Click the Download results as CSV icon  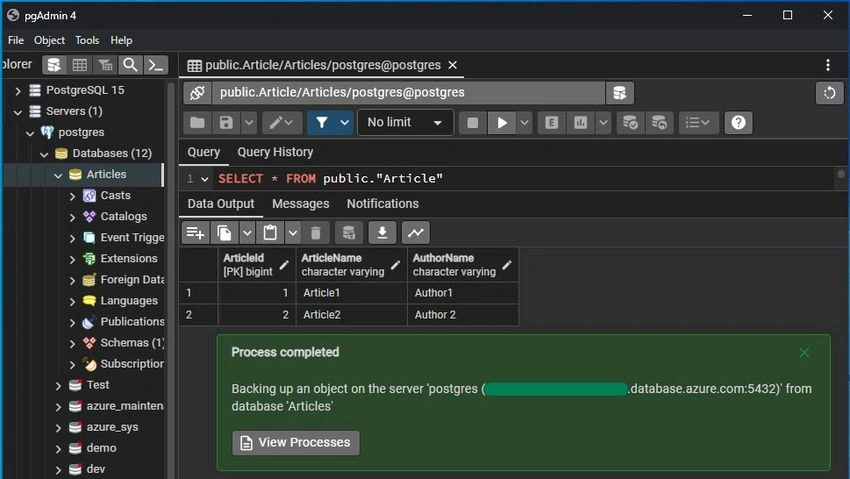point(382,233)
